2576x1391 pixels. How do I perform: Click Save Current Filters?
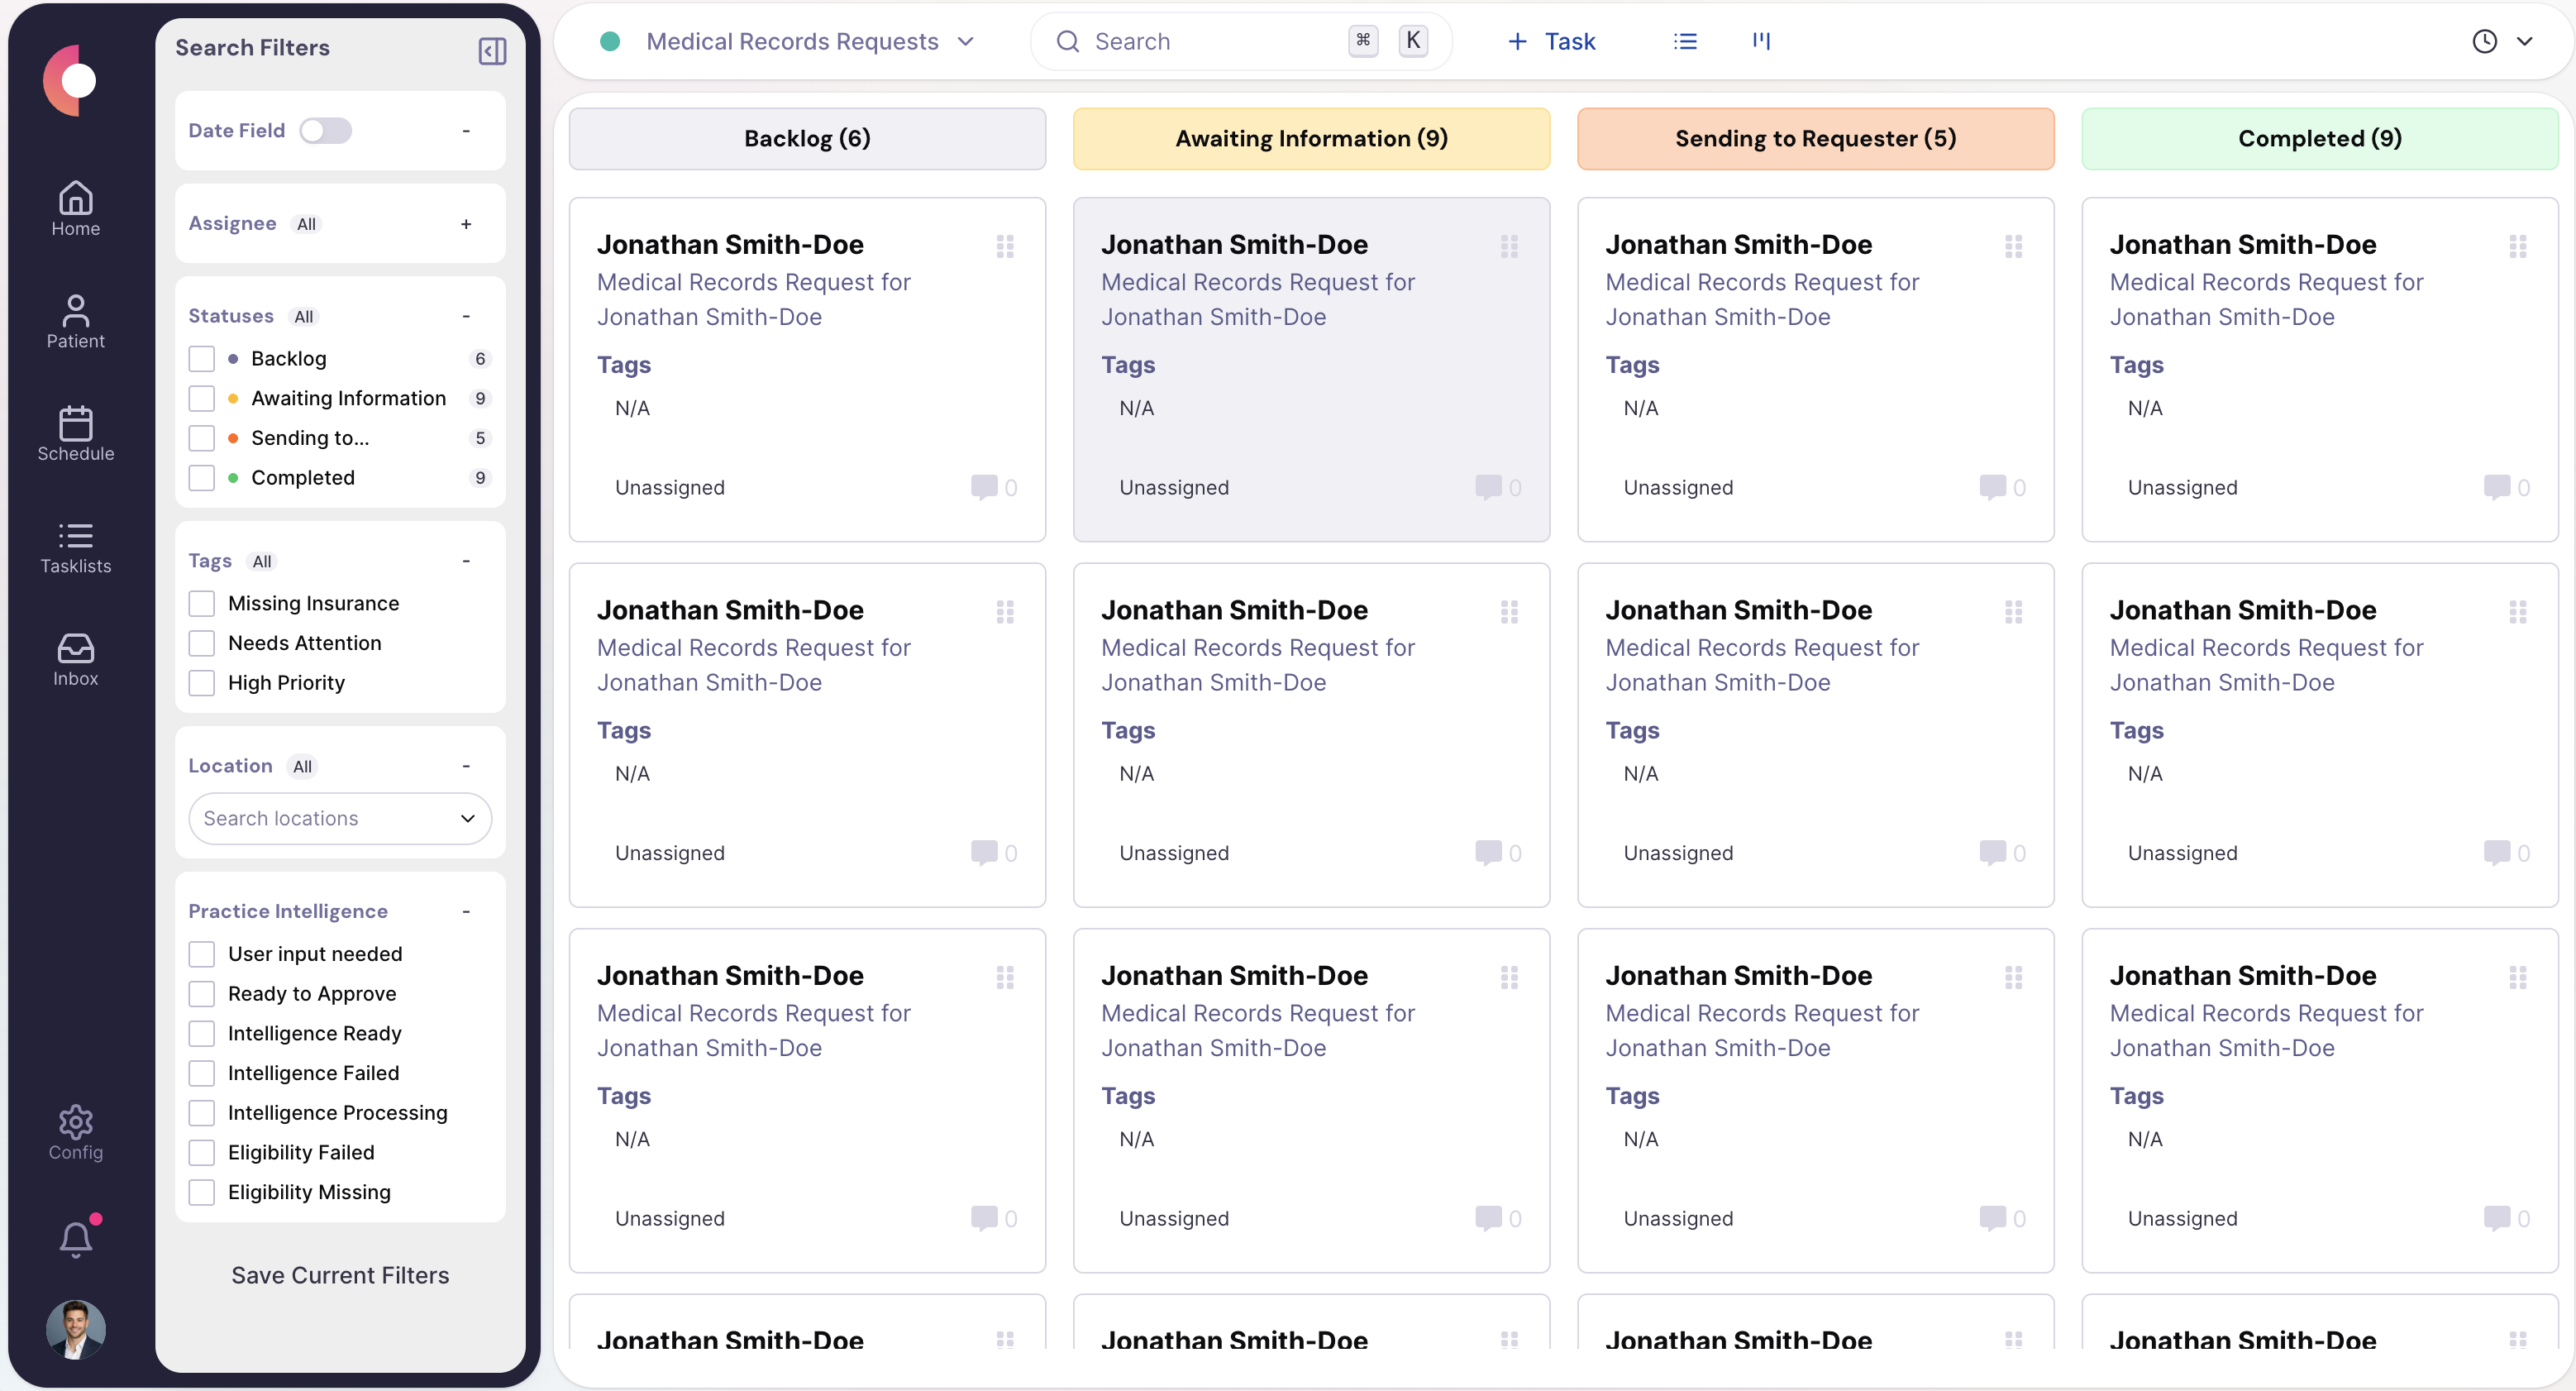[x=339, y=1274]
